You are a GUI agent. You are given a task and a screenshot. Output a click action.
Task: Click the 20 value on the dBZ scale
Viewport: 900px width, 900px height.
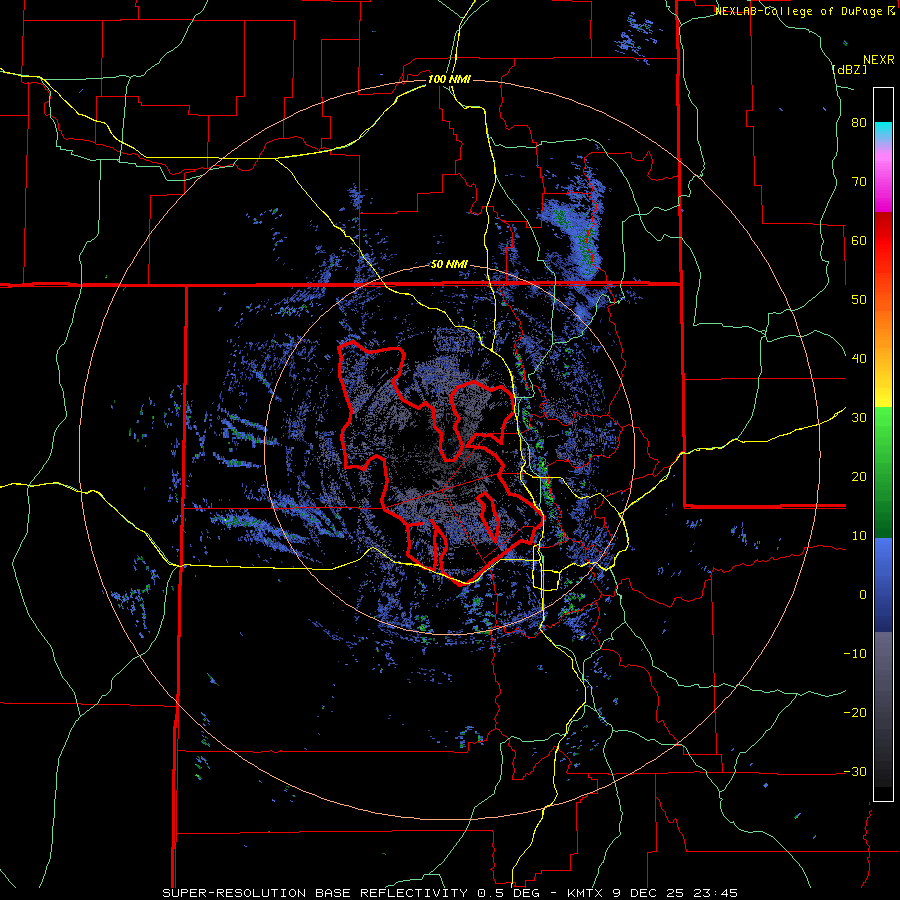click(859, 477)
